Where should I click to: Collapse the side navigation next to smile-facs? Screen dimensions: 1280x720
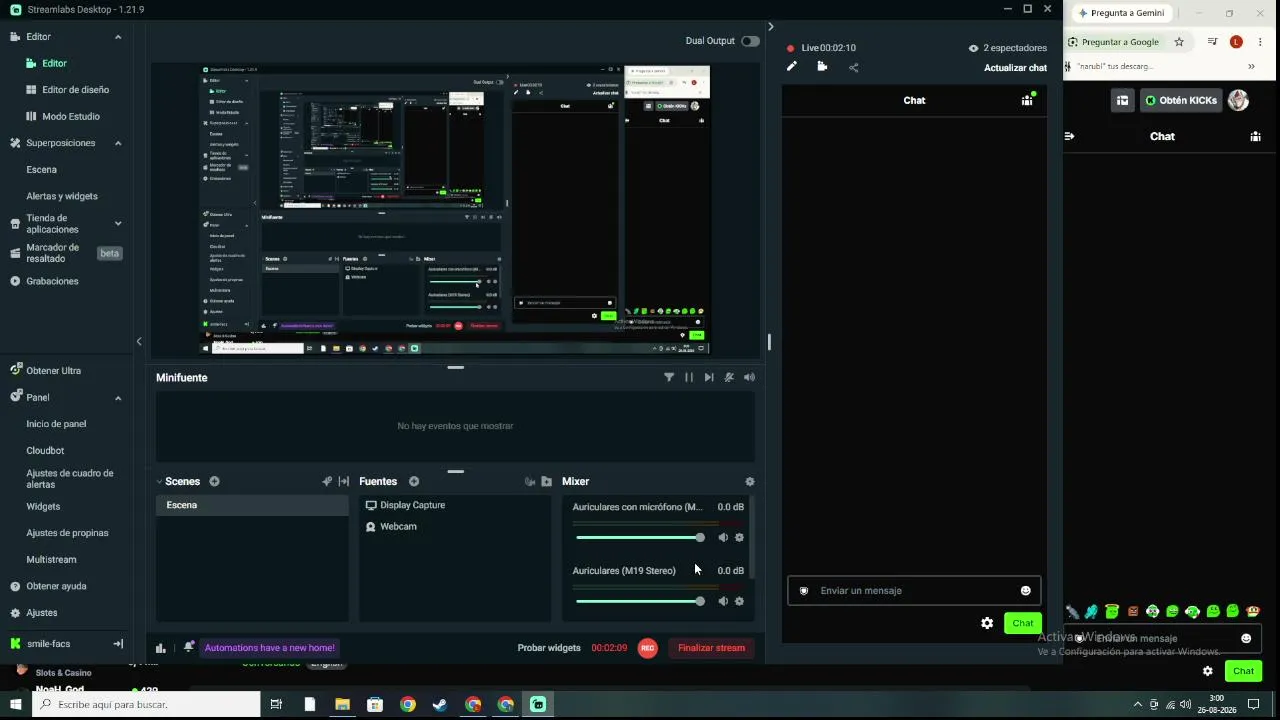click(118, 644)
